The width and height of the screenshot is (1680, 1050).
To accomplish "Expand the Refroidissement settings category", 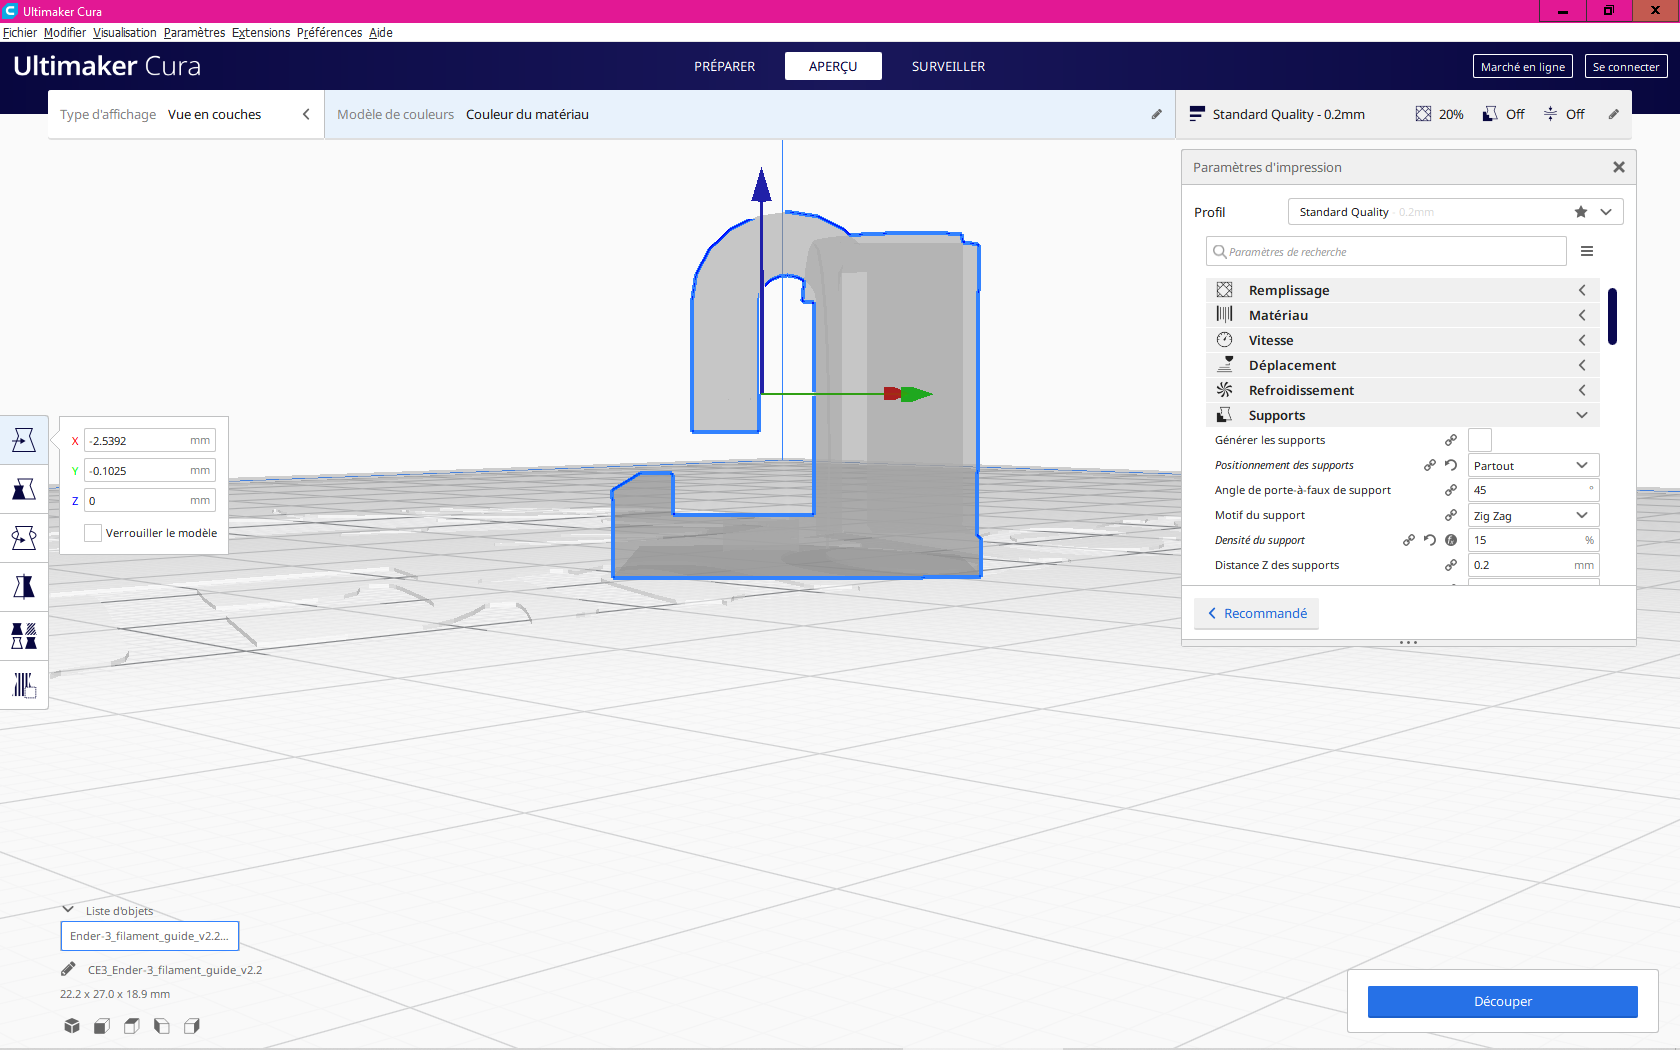I will click(x=1402, y=390).
